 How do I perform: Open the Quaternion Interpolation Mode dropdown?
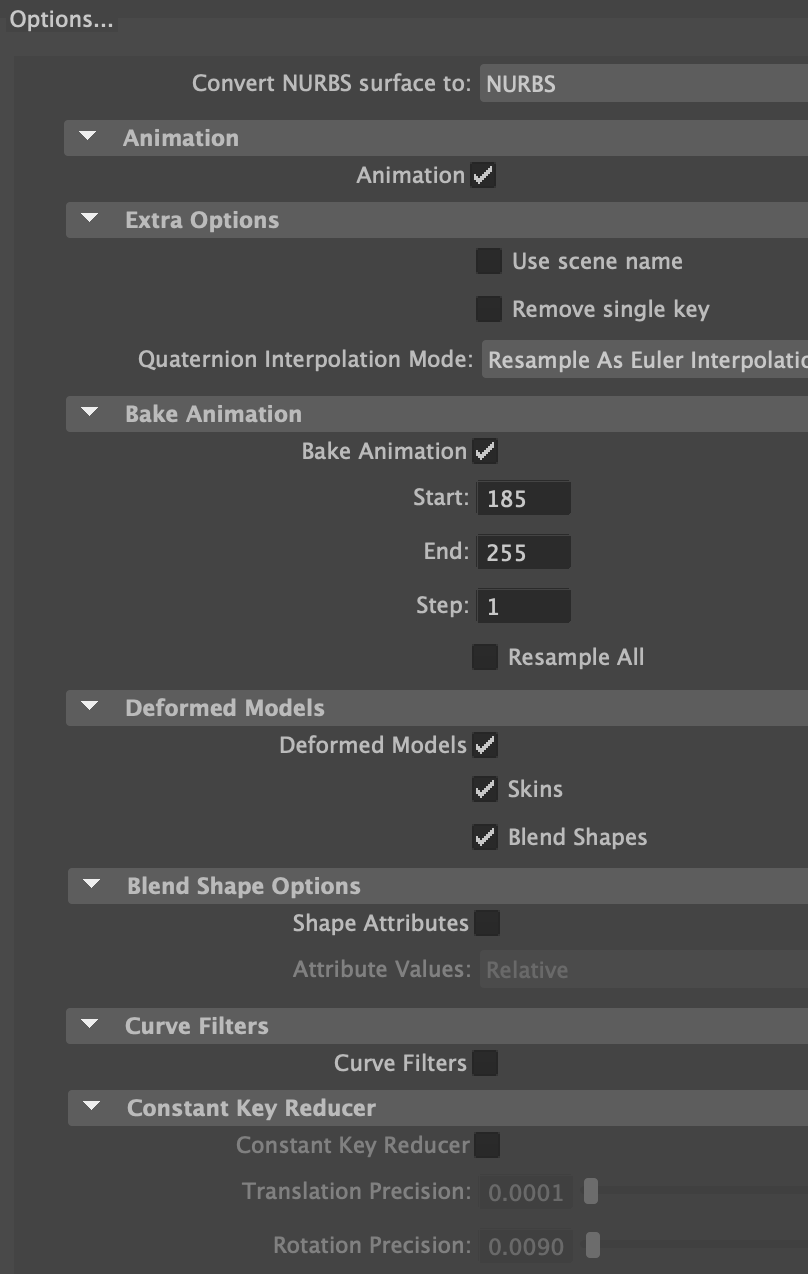pyautogui.click(x=640, y=359)
